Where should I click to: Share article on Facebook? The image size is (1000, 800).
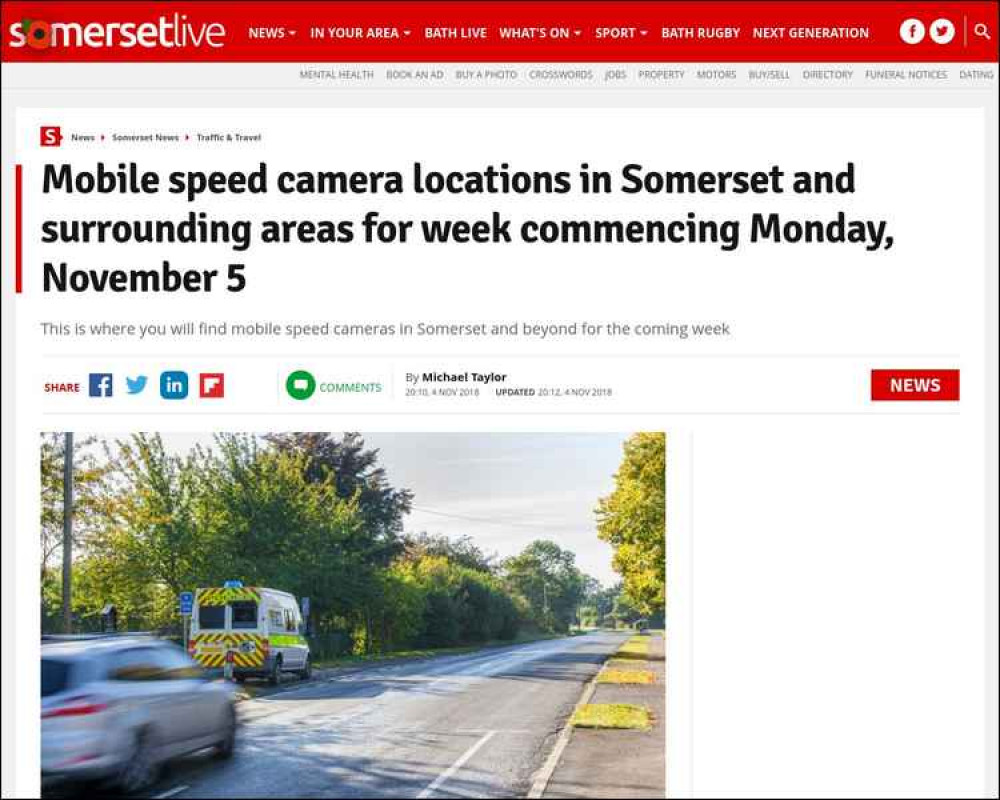(101, 385)
